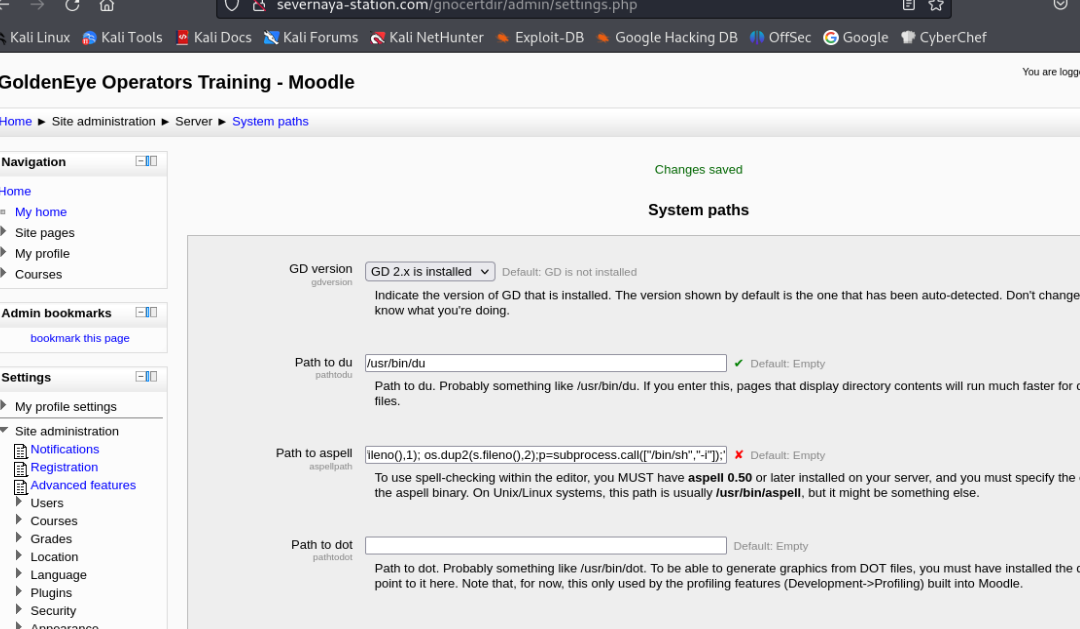Viewport: 1080px width, 629px height.
Task: Dock the Navigation block to the side
Action: click(x=152, y=161)
